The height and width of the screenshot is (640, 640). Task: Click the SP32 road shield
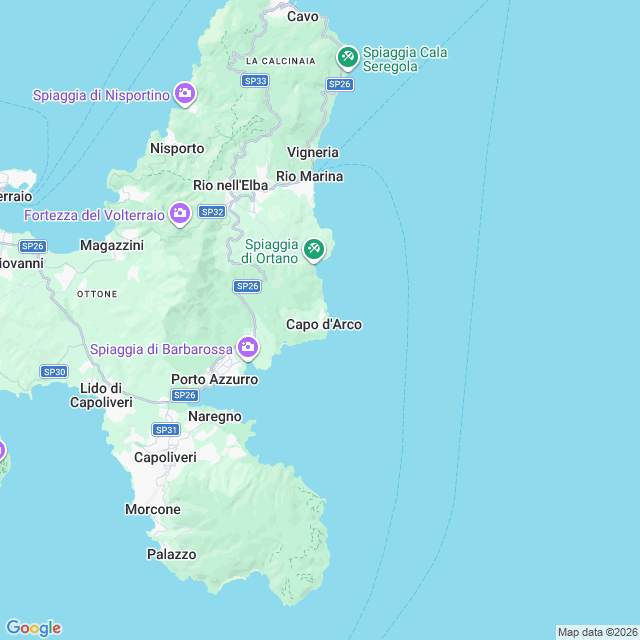[212, 212]
